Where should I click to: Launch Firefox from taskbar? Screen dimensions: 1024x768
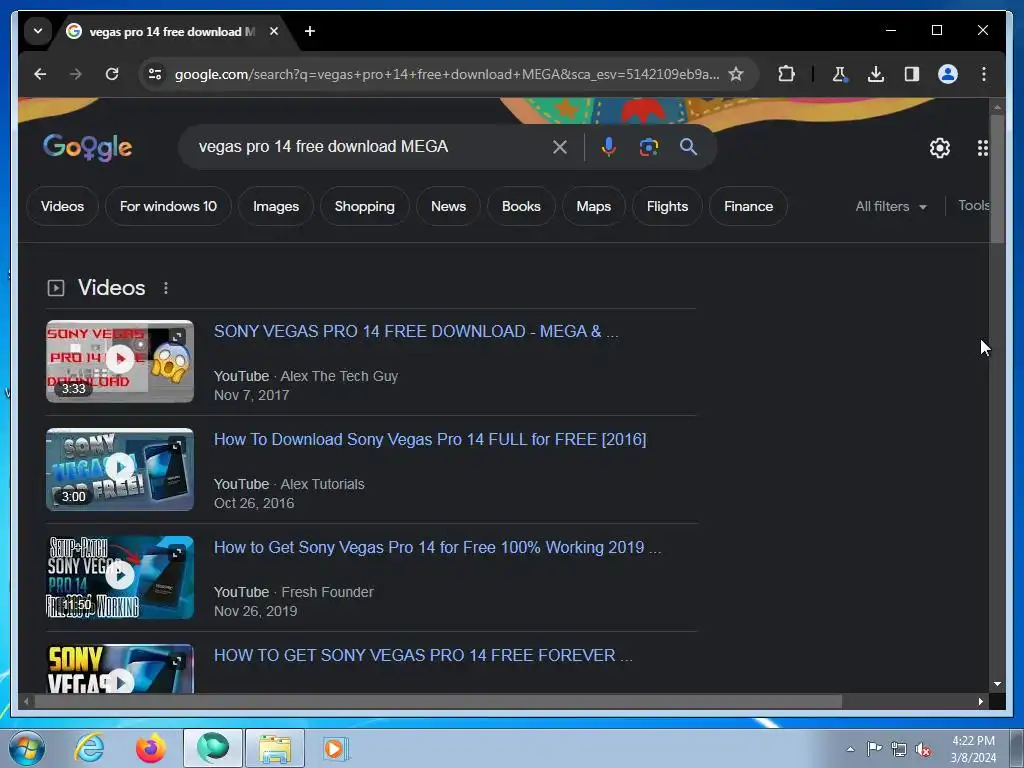tap(150, 748)
